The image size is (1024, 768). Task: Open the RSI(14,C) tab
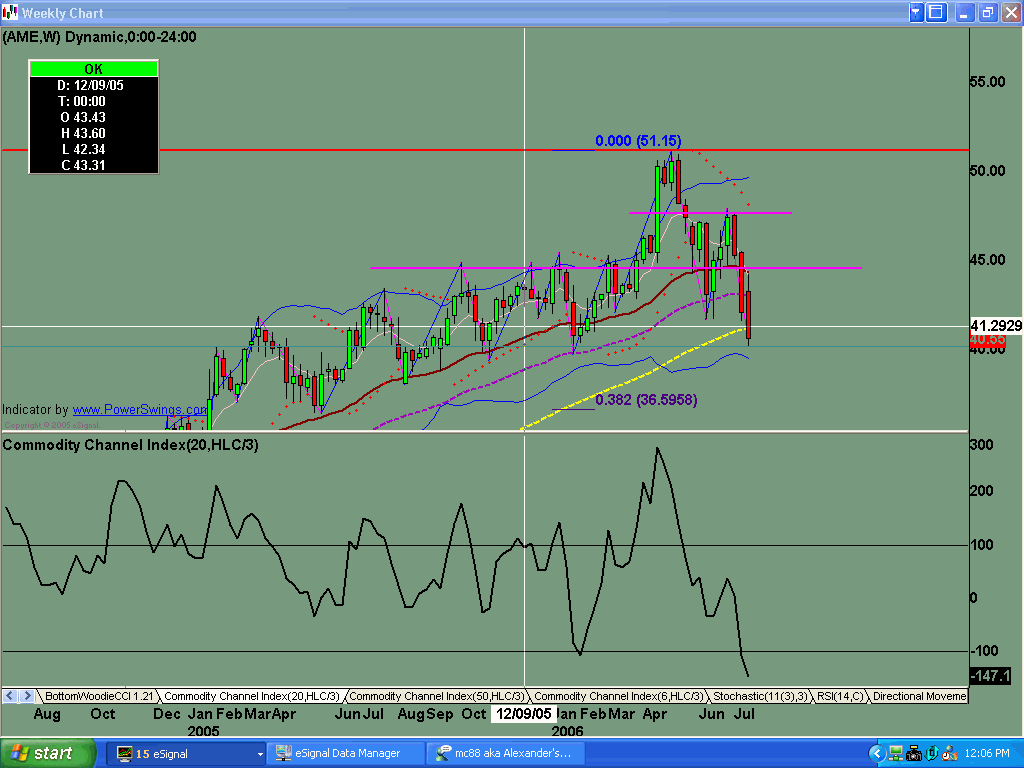(x=840, y=696)
